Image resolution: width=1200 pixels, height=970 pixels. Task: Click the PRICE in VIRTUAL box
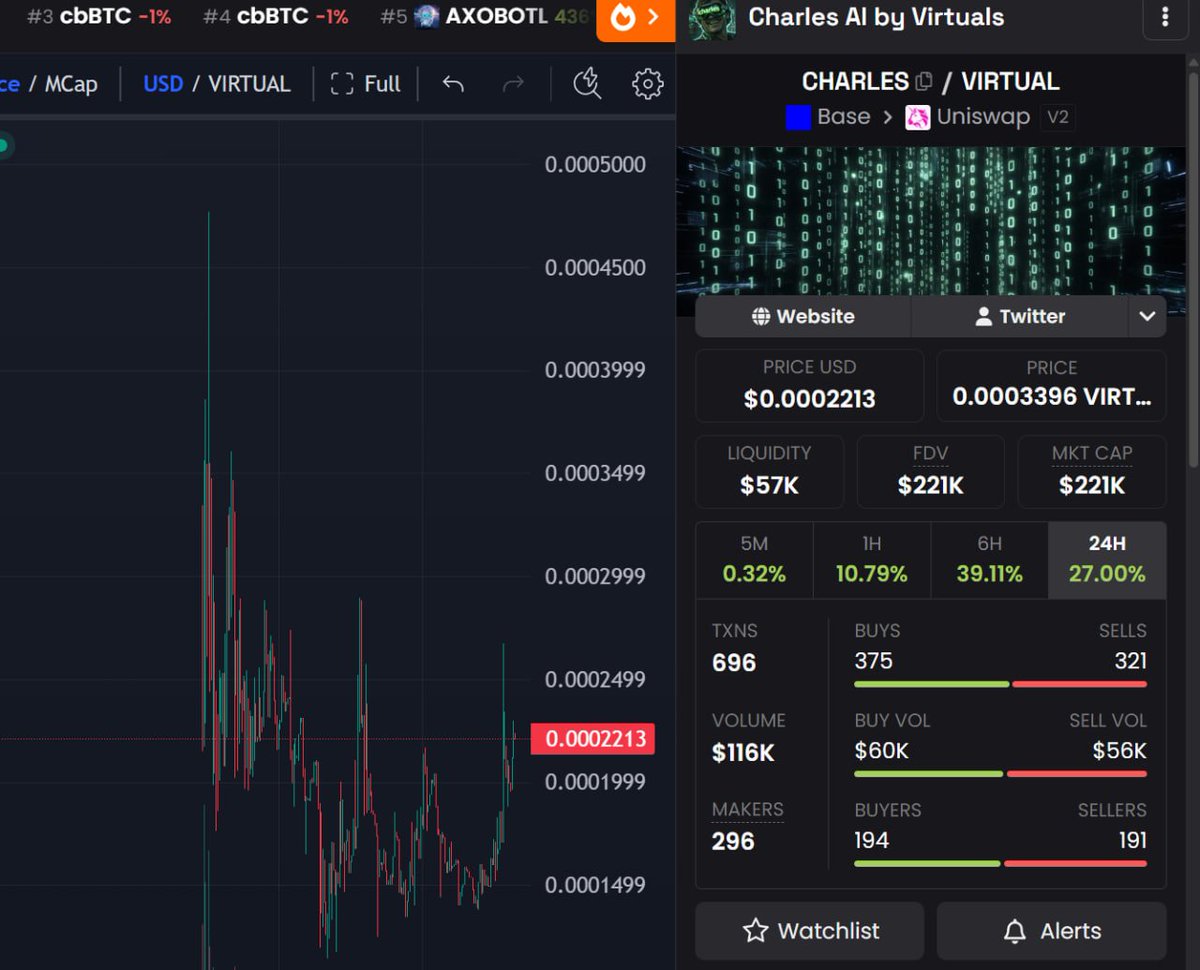(1051, 385)
